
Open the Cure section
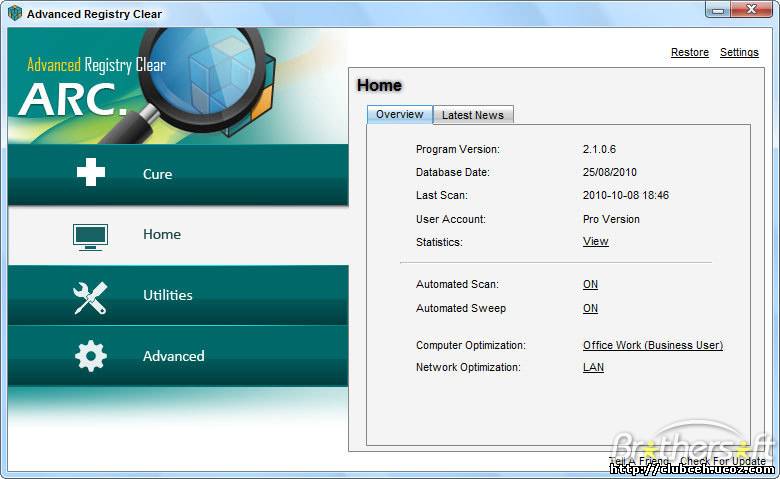[178, 175]
